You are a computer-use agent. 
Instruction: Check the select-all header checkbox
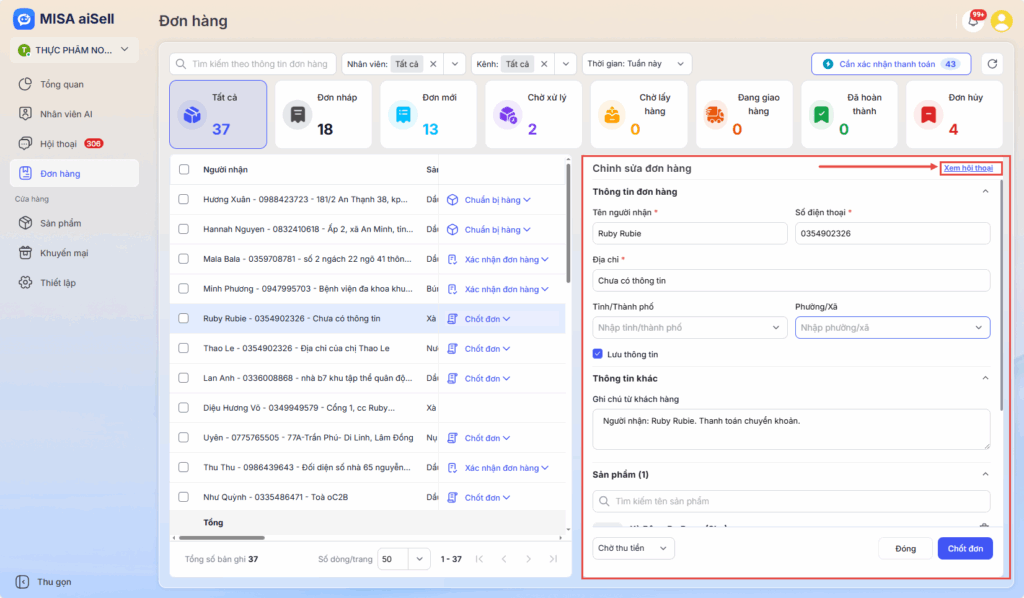(x=183, y=169)
